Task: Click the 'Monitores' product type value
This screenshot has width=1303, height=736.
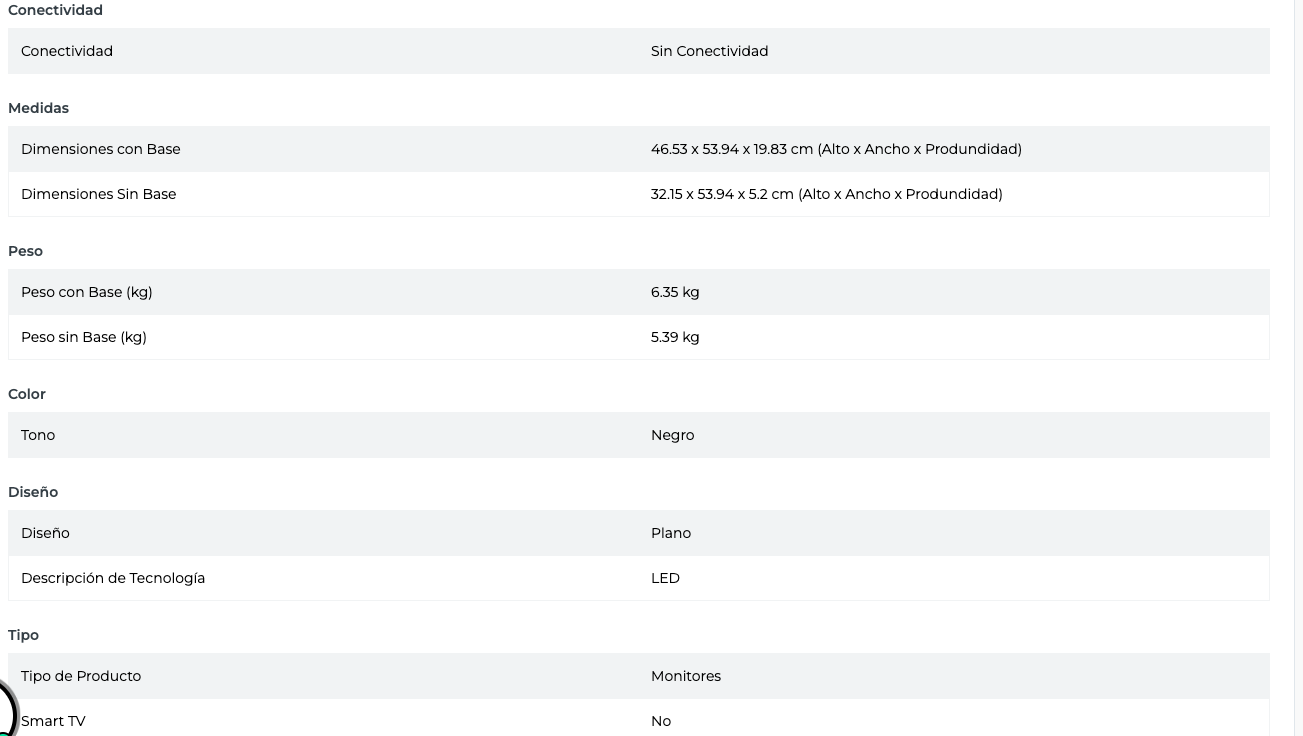Action: click(686, 676)
